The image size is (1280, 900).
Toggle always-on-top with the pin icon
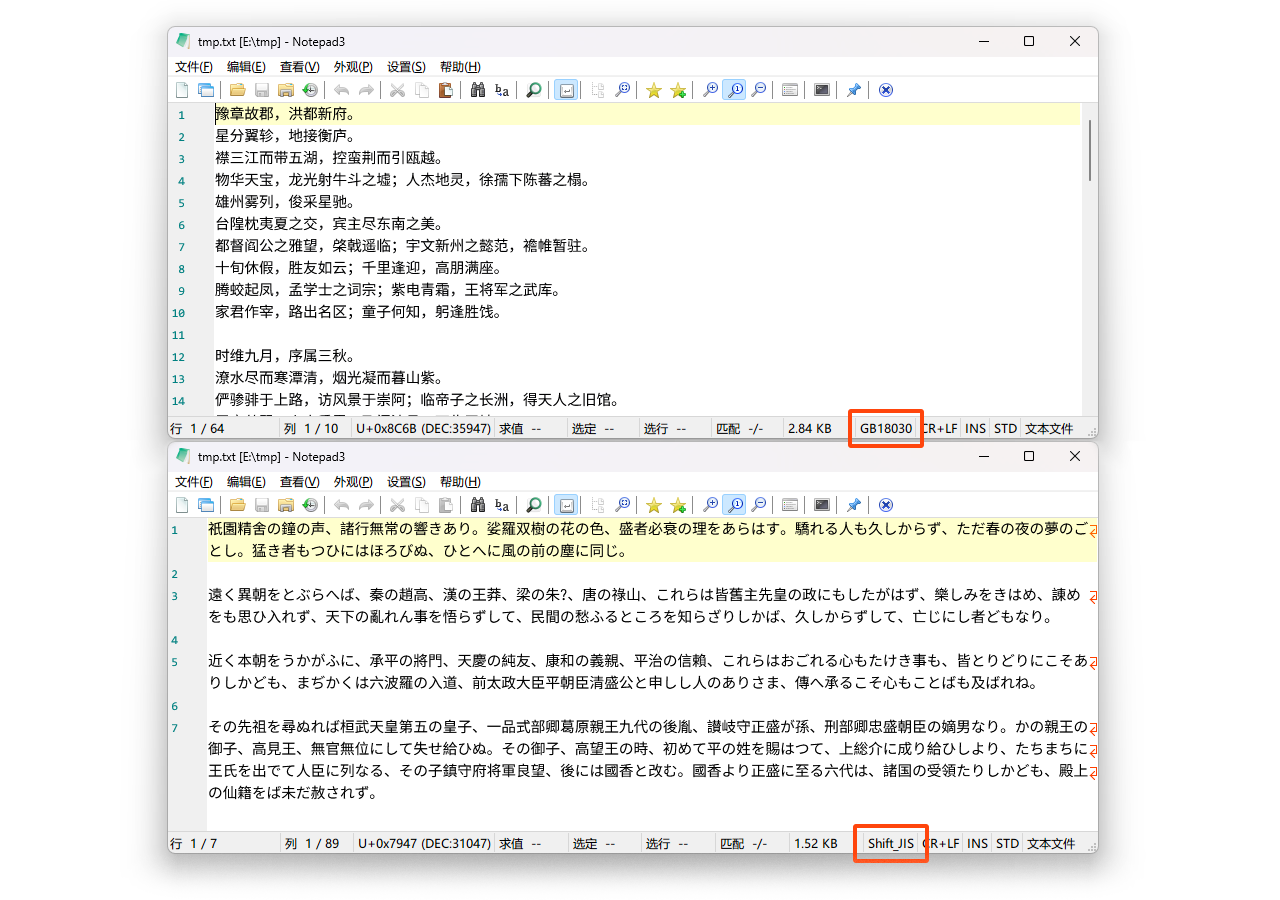click(x=853, y=90)
